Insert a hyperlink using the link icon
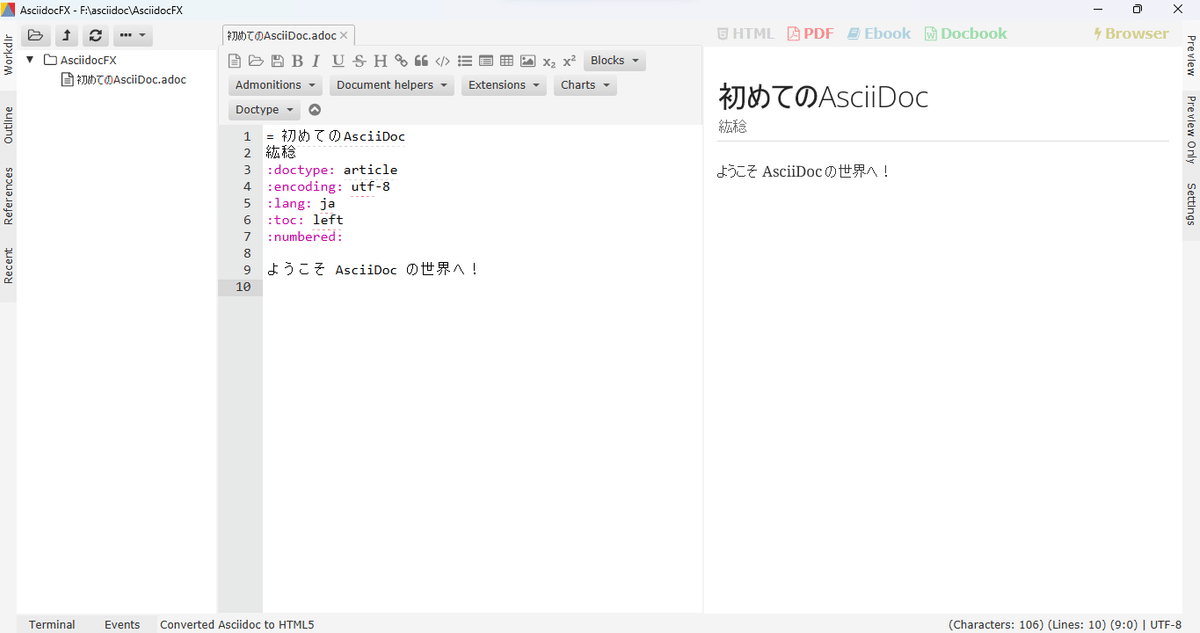This screenshot has height=633, width=1200. pyautogui.click(x=400, y=60)
